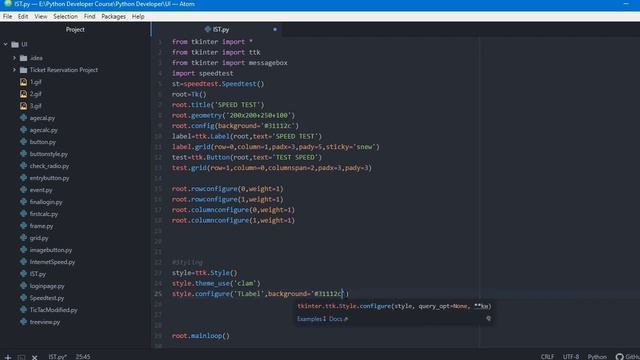Viewport: 640px width, 360px height.
Task: Click the Ticket Reservation Project folder icon
Action: click(23, 70)
